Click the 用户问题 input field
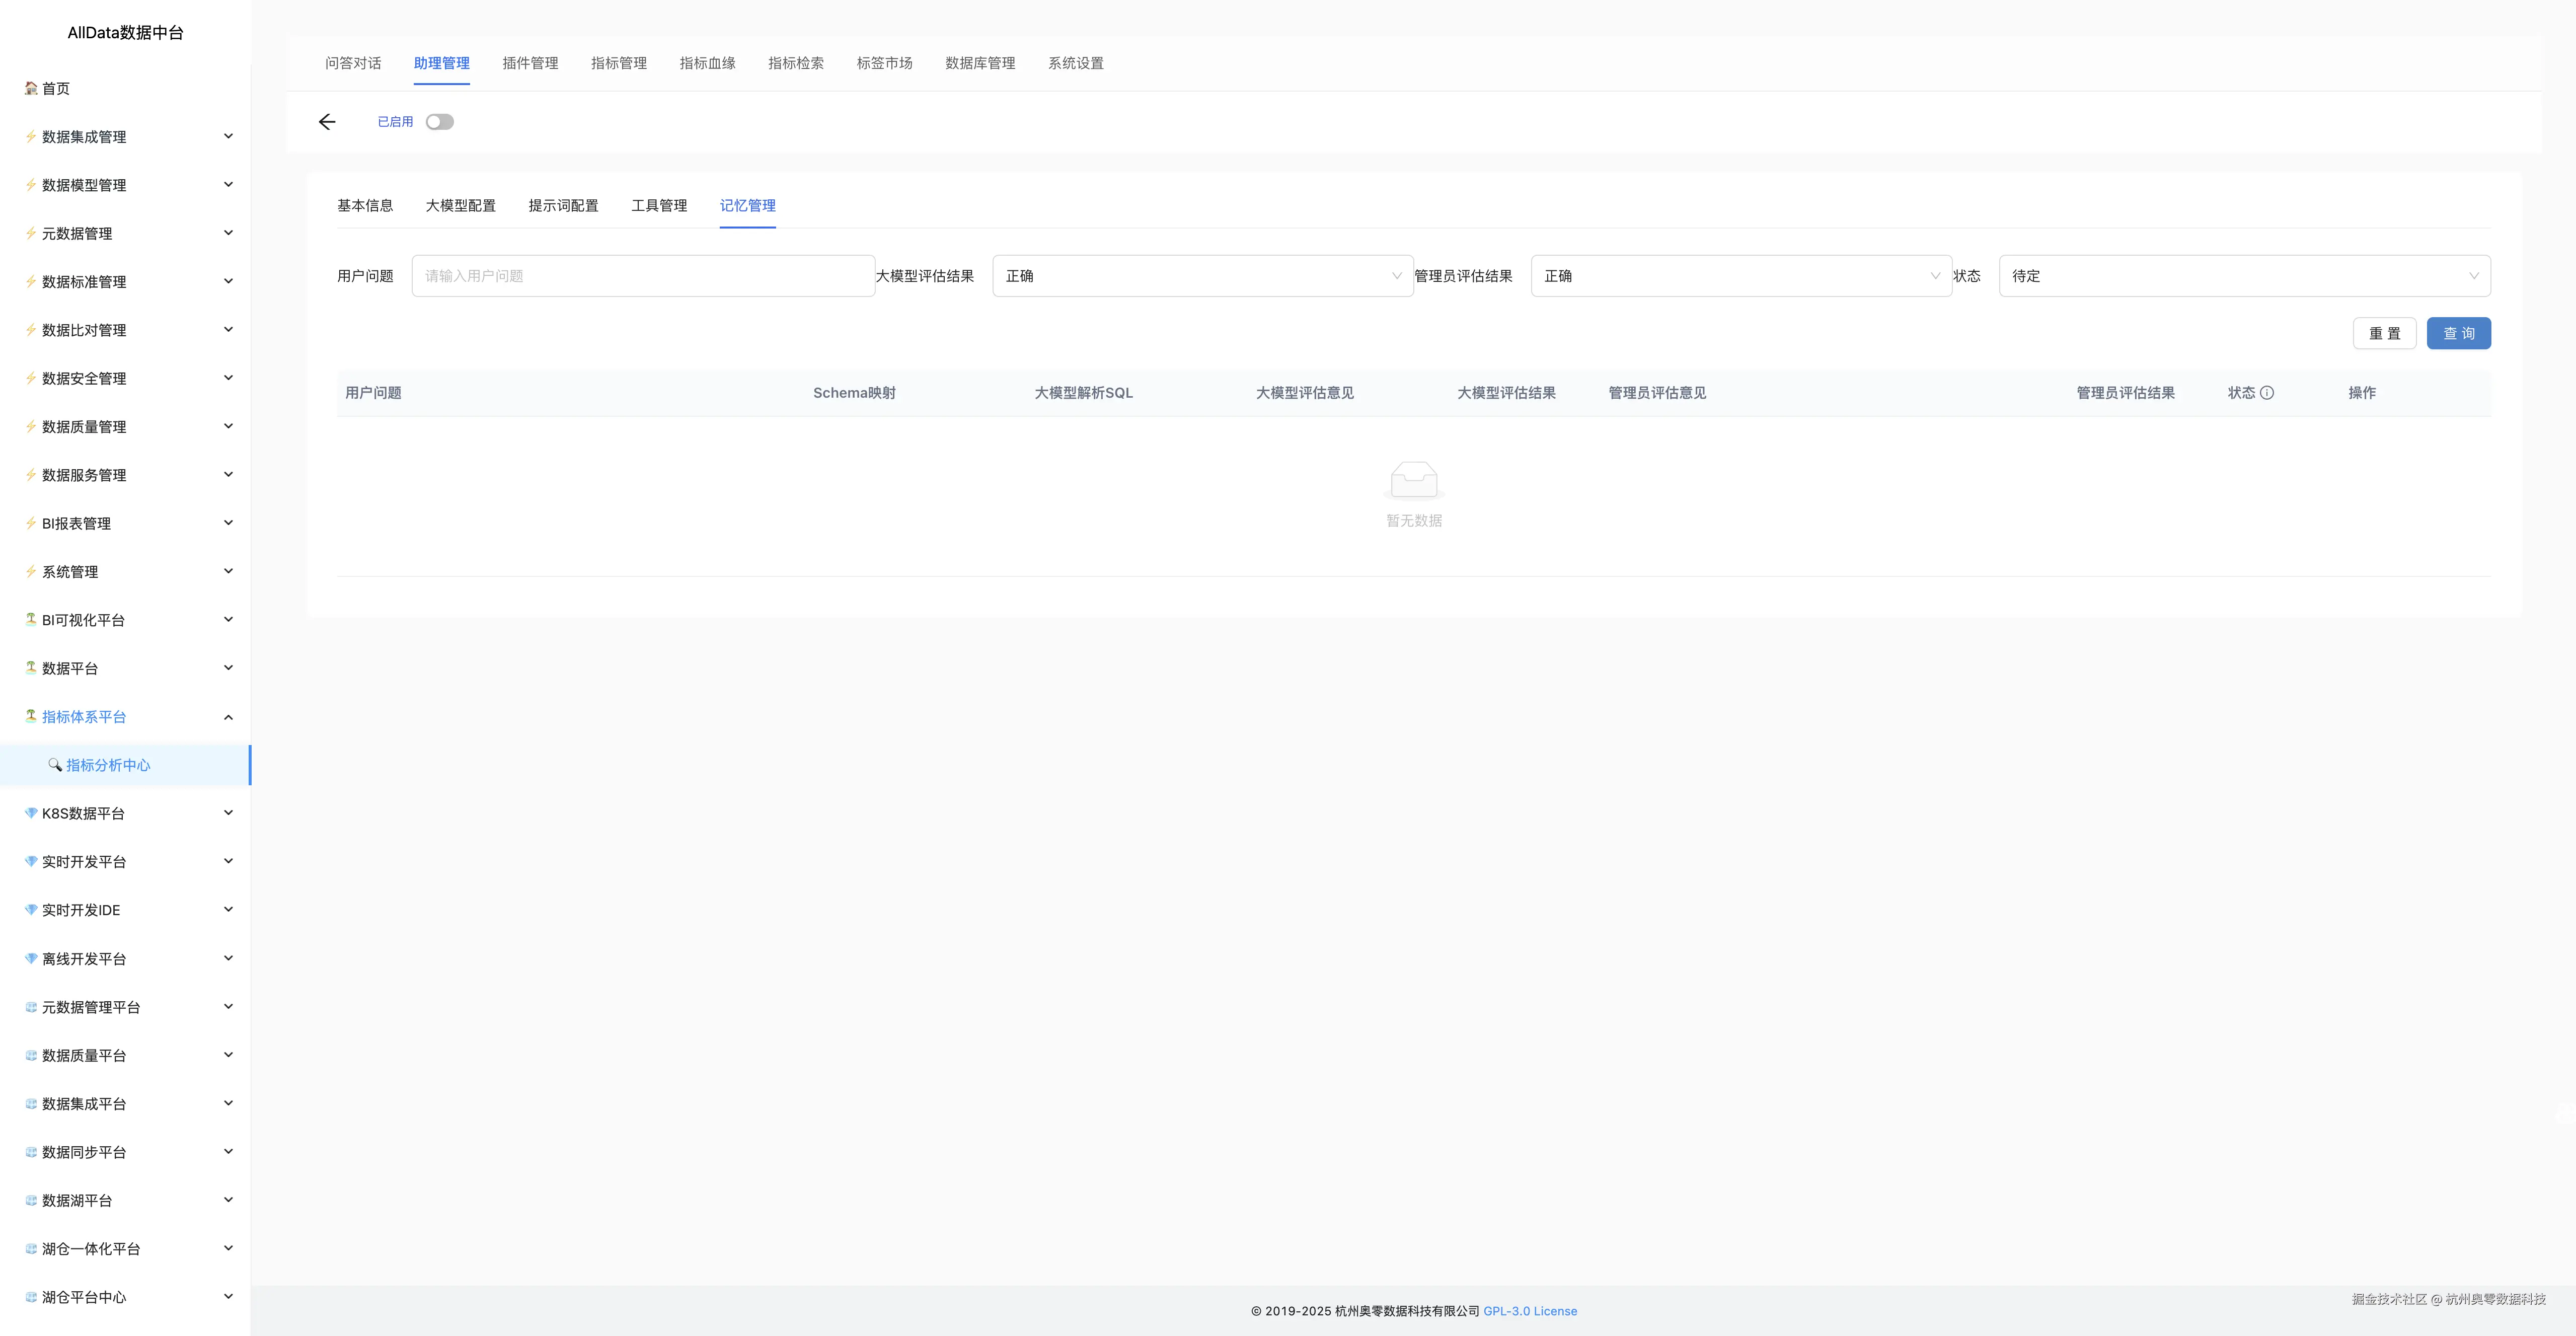 pyautogui.click(x=642, y=276)
